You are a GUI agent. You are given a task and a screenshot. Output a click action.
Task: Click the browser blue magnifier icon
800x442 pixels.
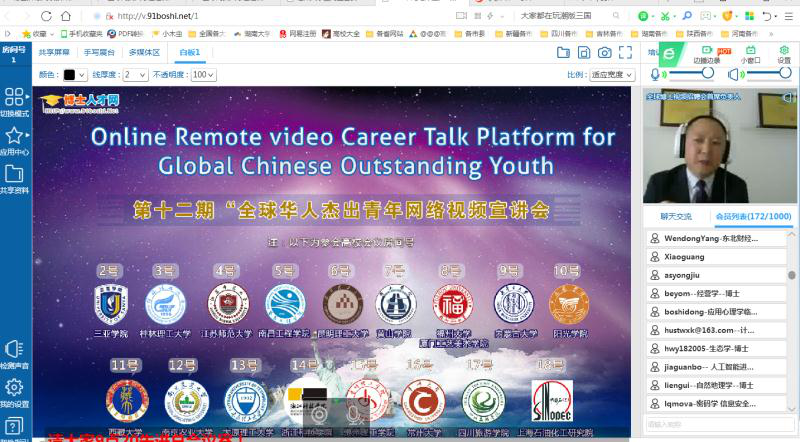(687, 16)
